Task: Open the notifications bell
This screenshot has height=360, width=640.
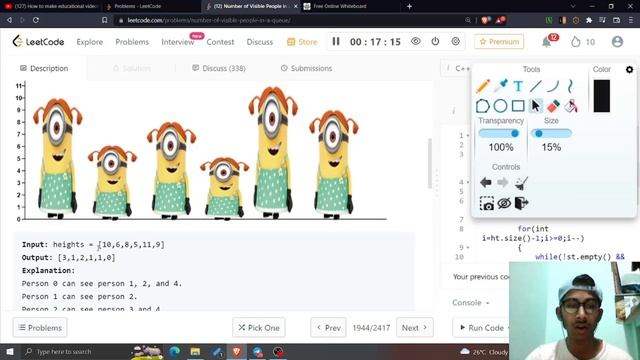Action: pos(547,42)
